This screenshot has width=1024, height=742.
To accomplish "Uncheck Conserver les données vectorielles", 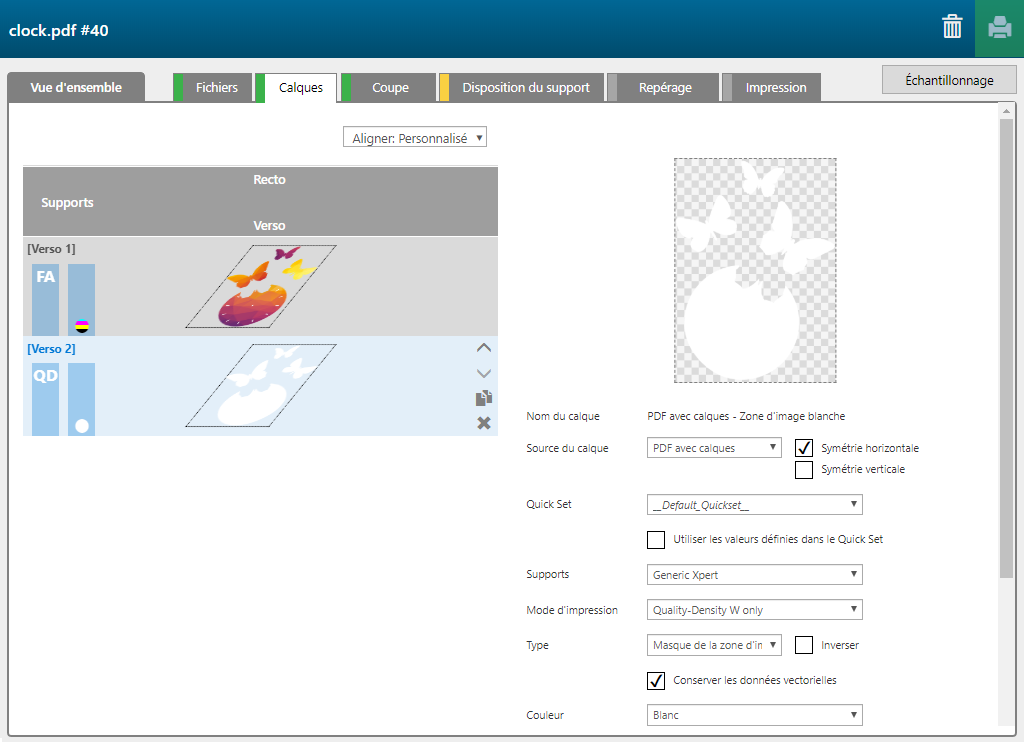I will [656, 681].
